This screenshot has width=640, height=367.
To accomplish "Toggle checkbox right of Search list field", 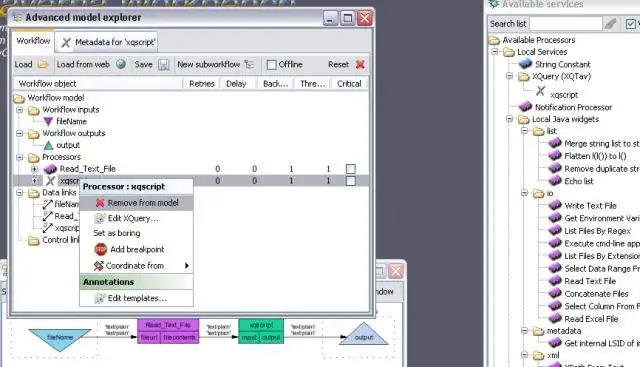I will point(631,24).
